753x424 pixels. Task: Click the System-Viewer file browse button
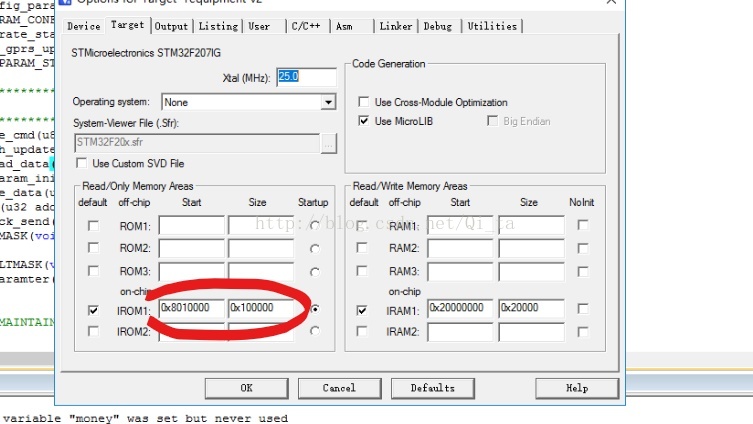[328, 143]
